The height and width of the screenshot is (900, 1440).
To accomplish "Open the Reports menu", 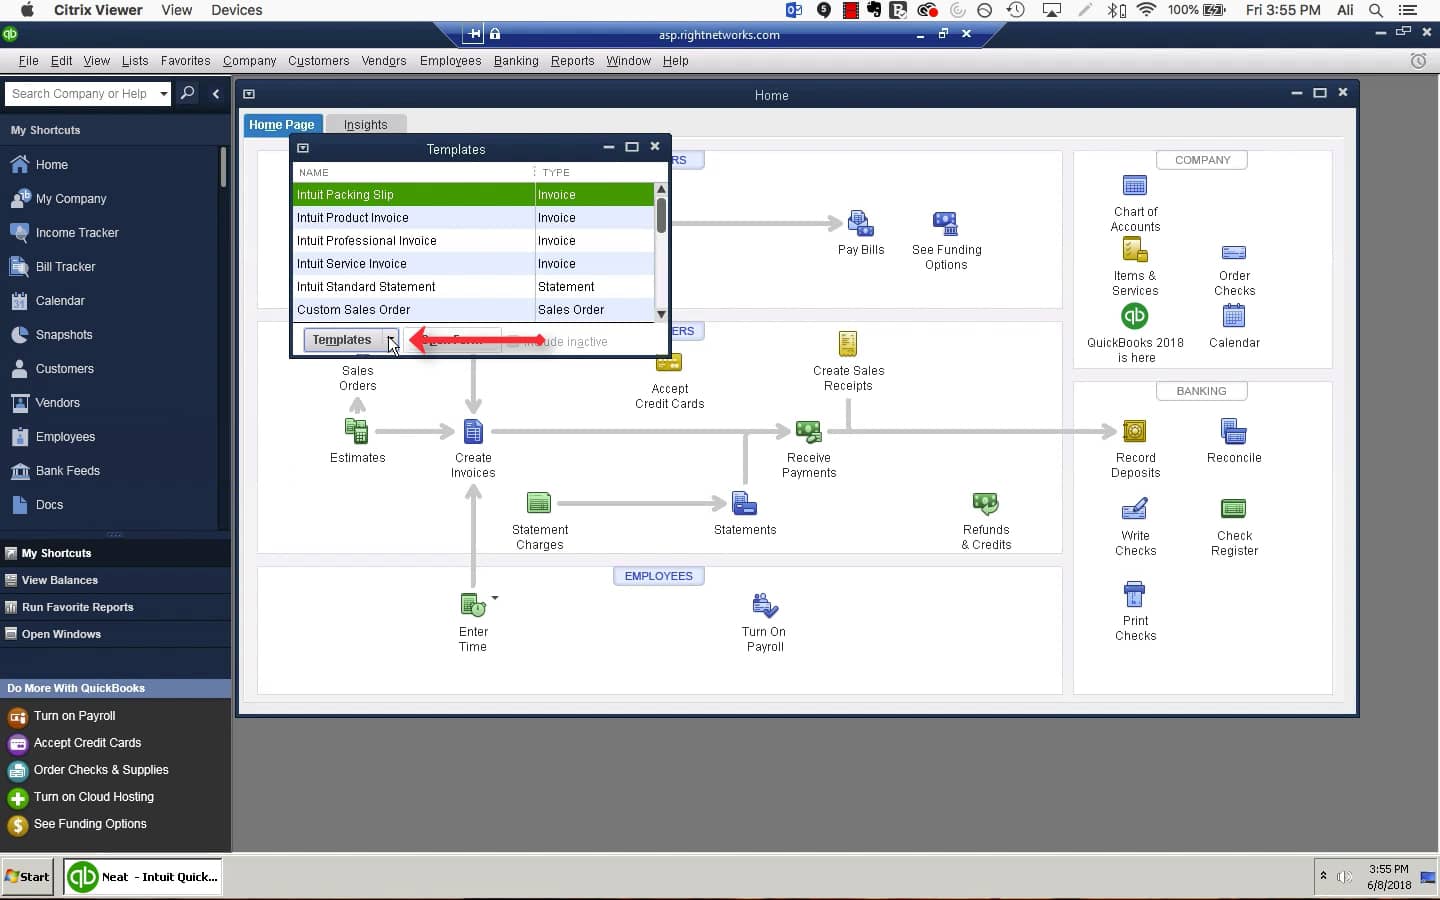I will pos(572,61).
